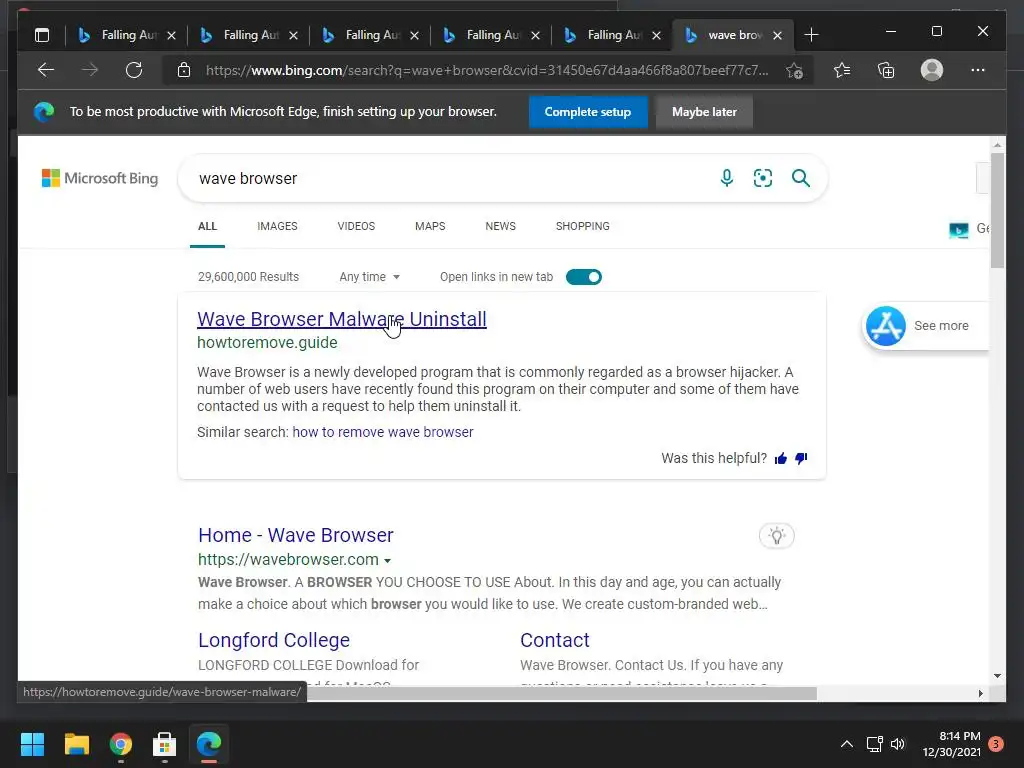Open the vertical tabs menu icon
This screenshot has width=1024, height=768.
(42, 35)
